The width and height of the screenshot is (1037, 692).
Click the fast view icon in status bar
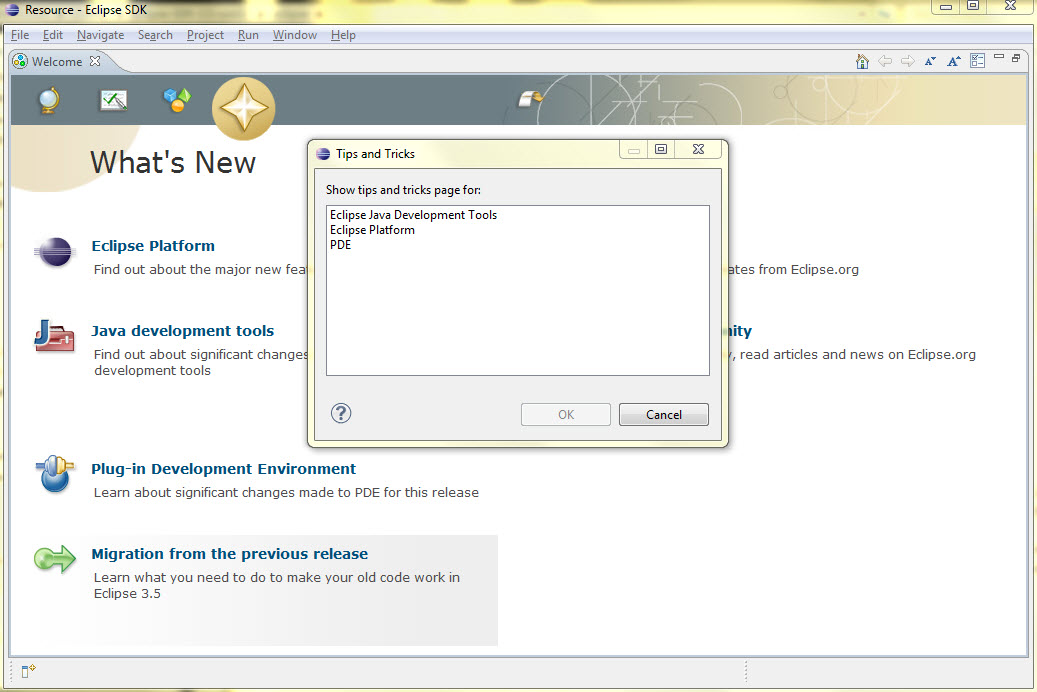point(28,671)
